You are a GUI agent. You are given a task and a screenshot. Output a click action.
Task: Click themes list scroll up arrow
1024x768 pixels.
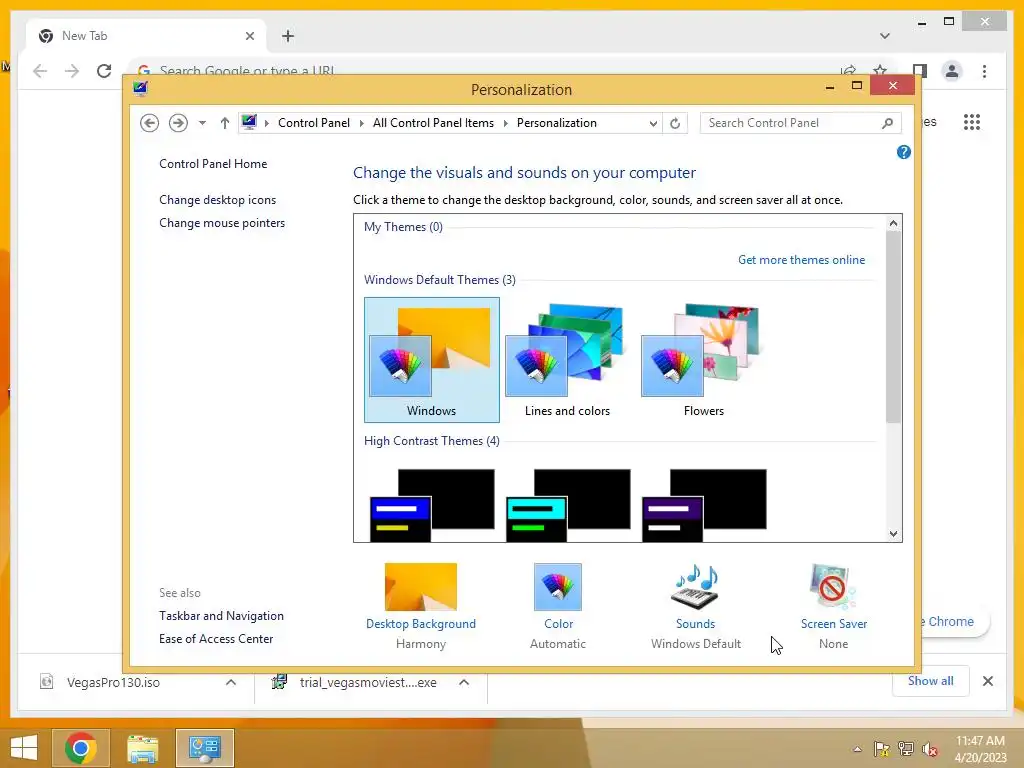(x=893, y=223)
